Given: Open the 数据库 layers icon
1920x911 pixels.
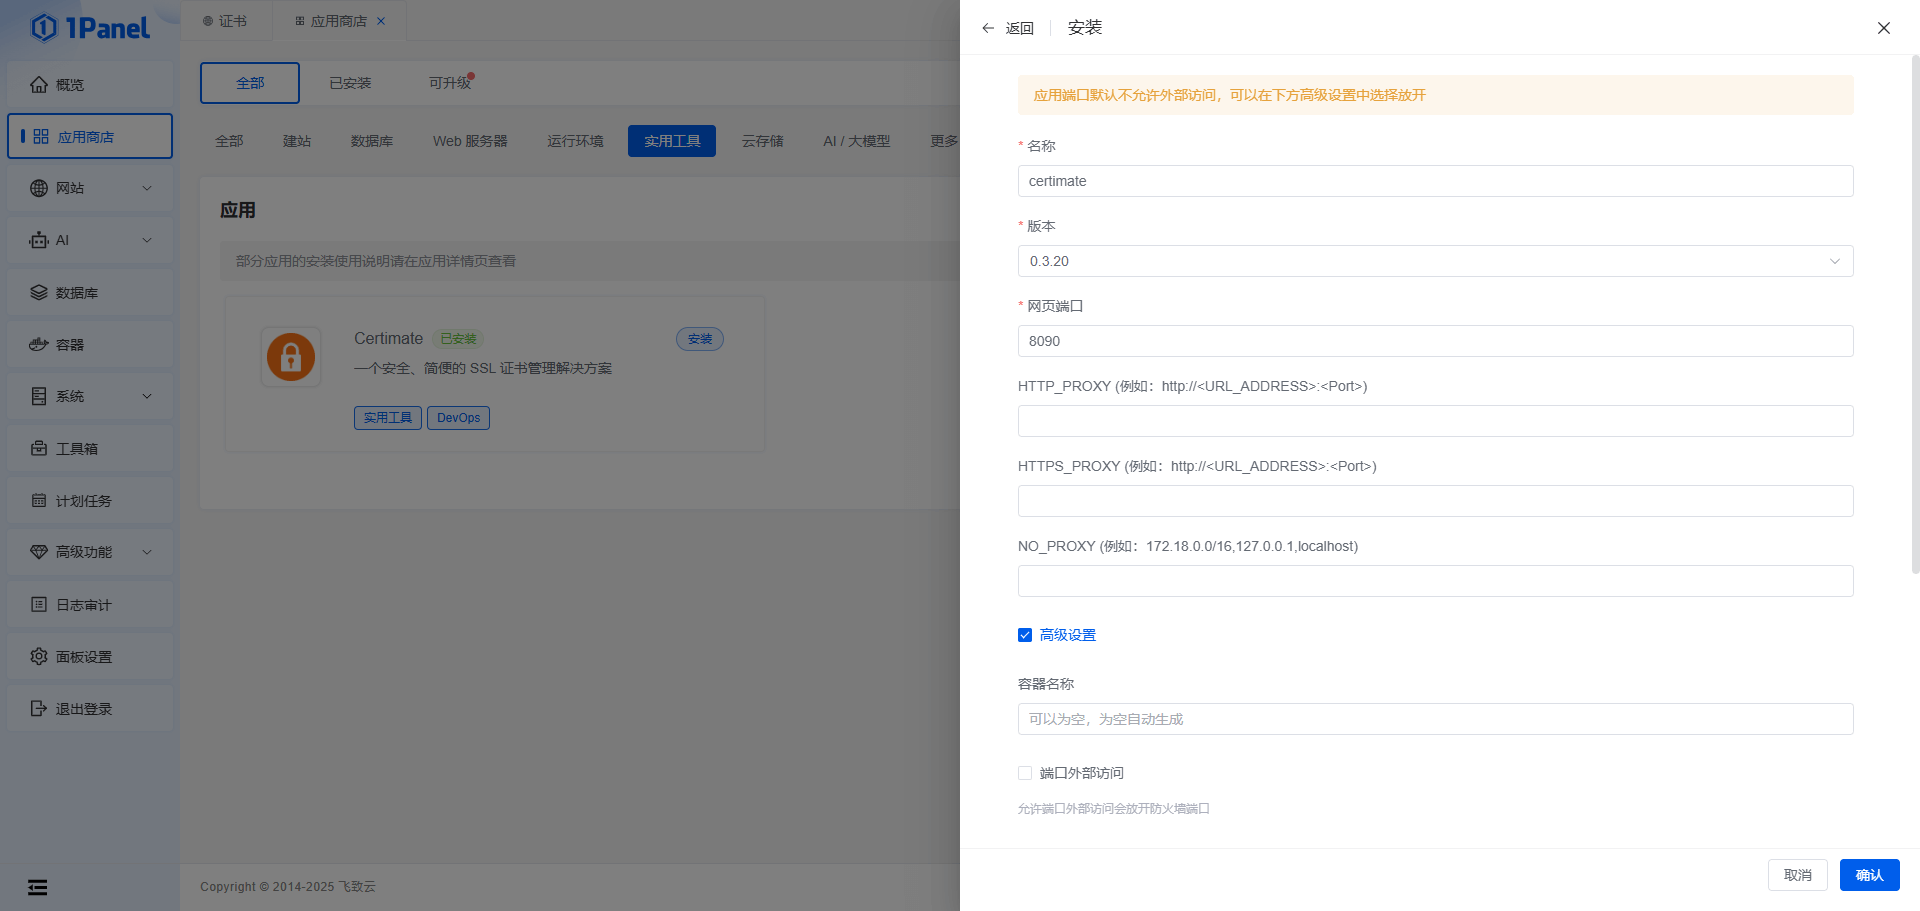Looking at the screenshot, I should 39,292.
